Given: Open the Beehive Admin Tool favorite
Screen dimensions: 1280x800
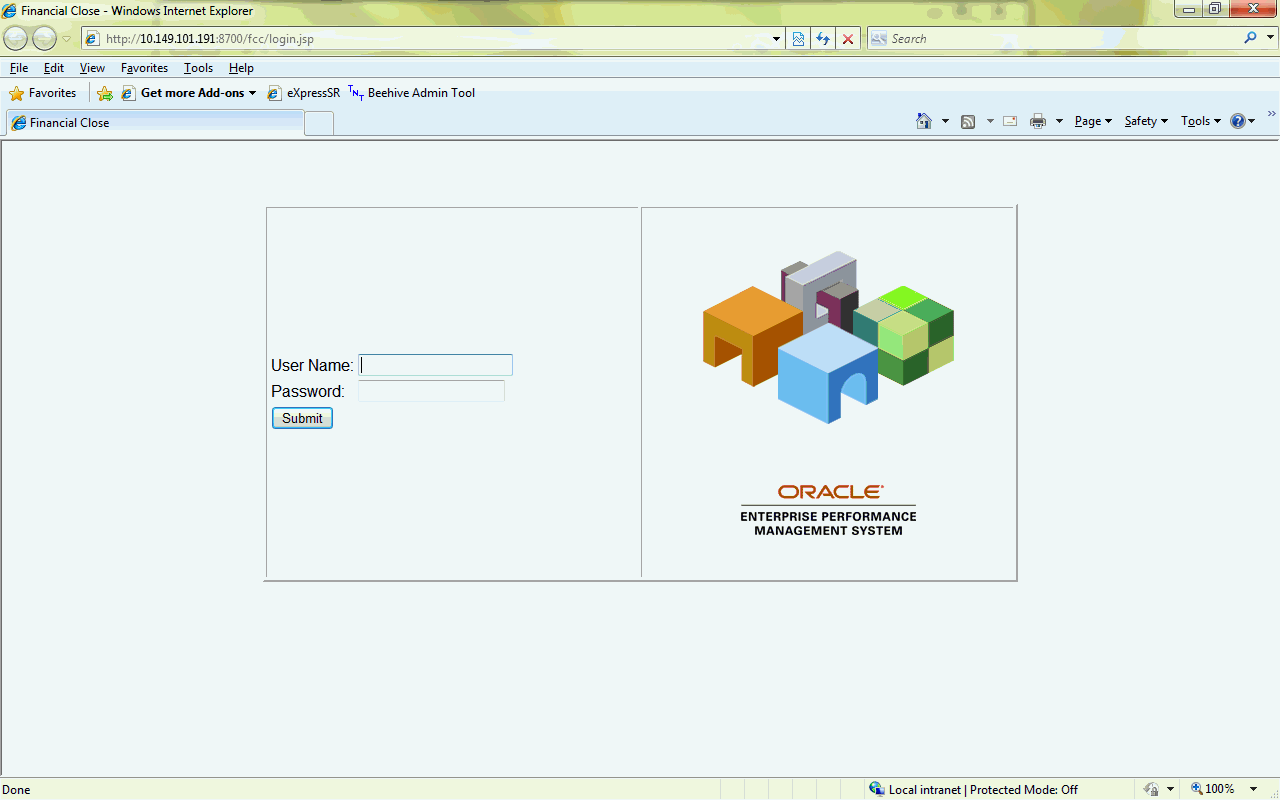Looking at the screenshot, I should (412, 93).
